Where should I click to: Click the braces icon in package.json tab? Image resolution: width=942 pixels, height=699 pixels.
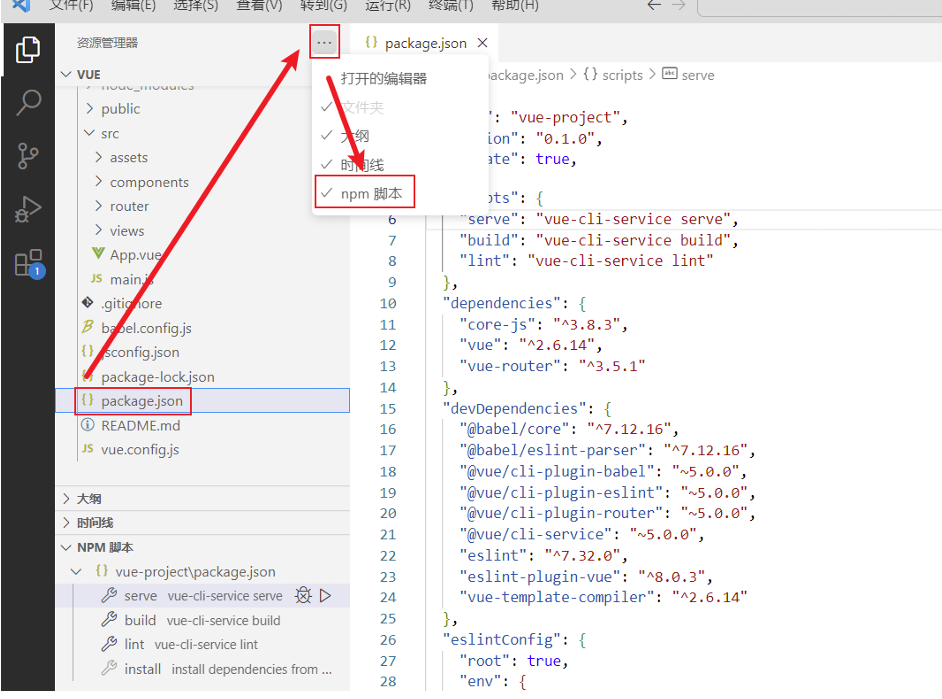point(371,42)
